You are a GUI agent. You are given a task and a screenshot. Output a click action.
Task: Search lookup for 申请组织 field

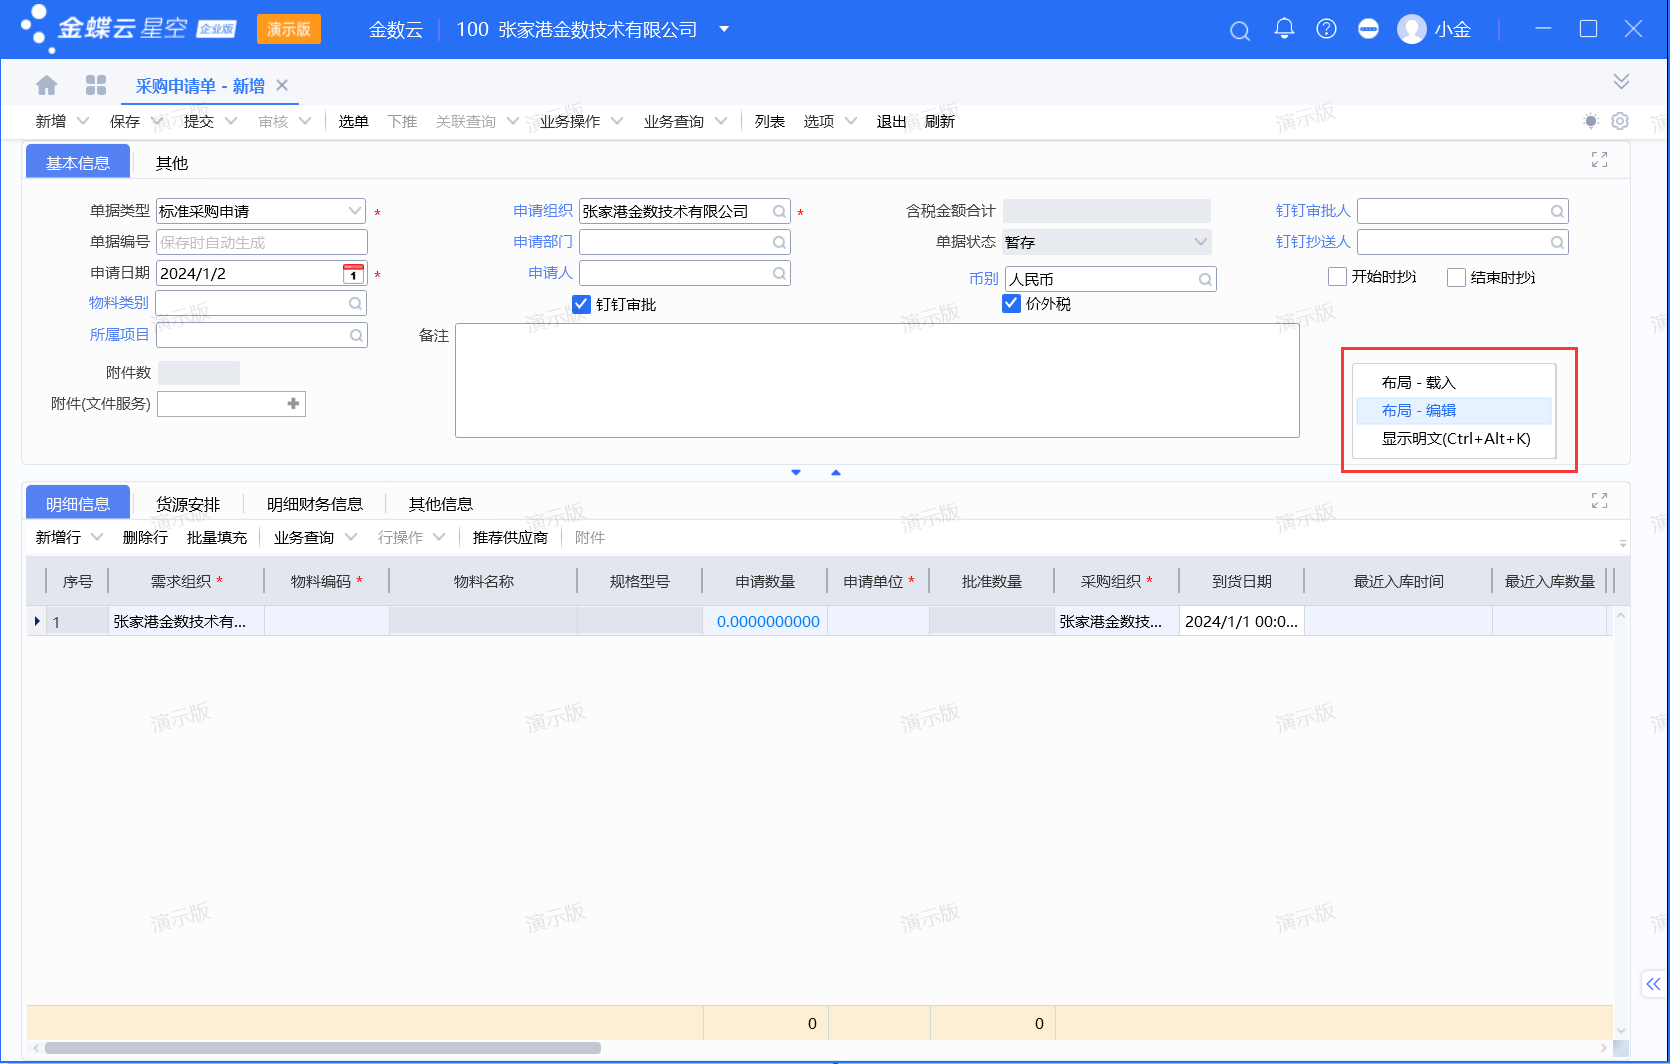point(779,211)
